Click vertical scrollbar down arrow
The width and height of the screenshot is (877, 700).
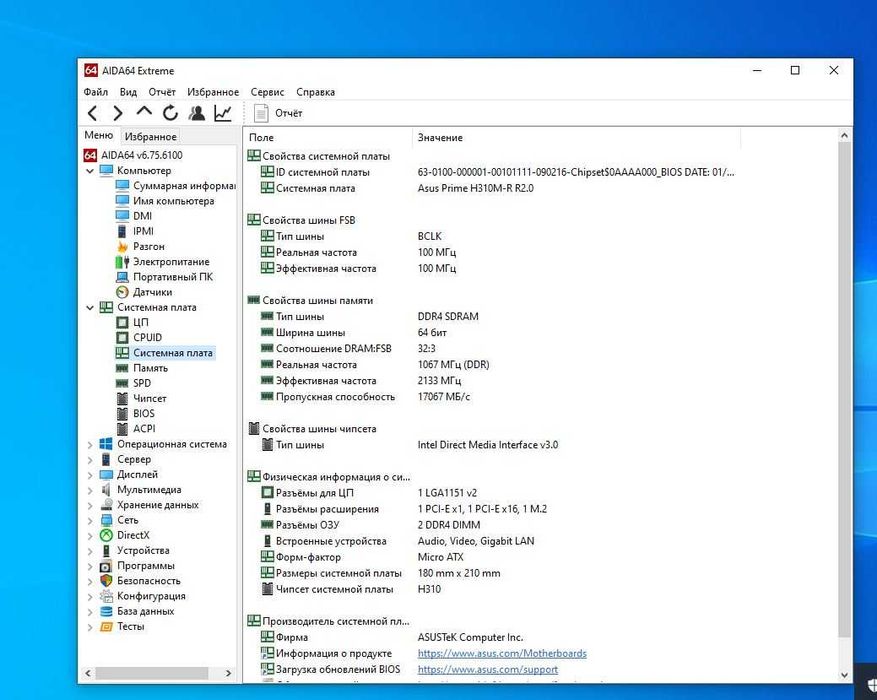[845, 675]
